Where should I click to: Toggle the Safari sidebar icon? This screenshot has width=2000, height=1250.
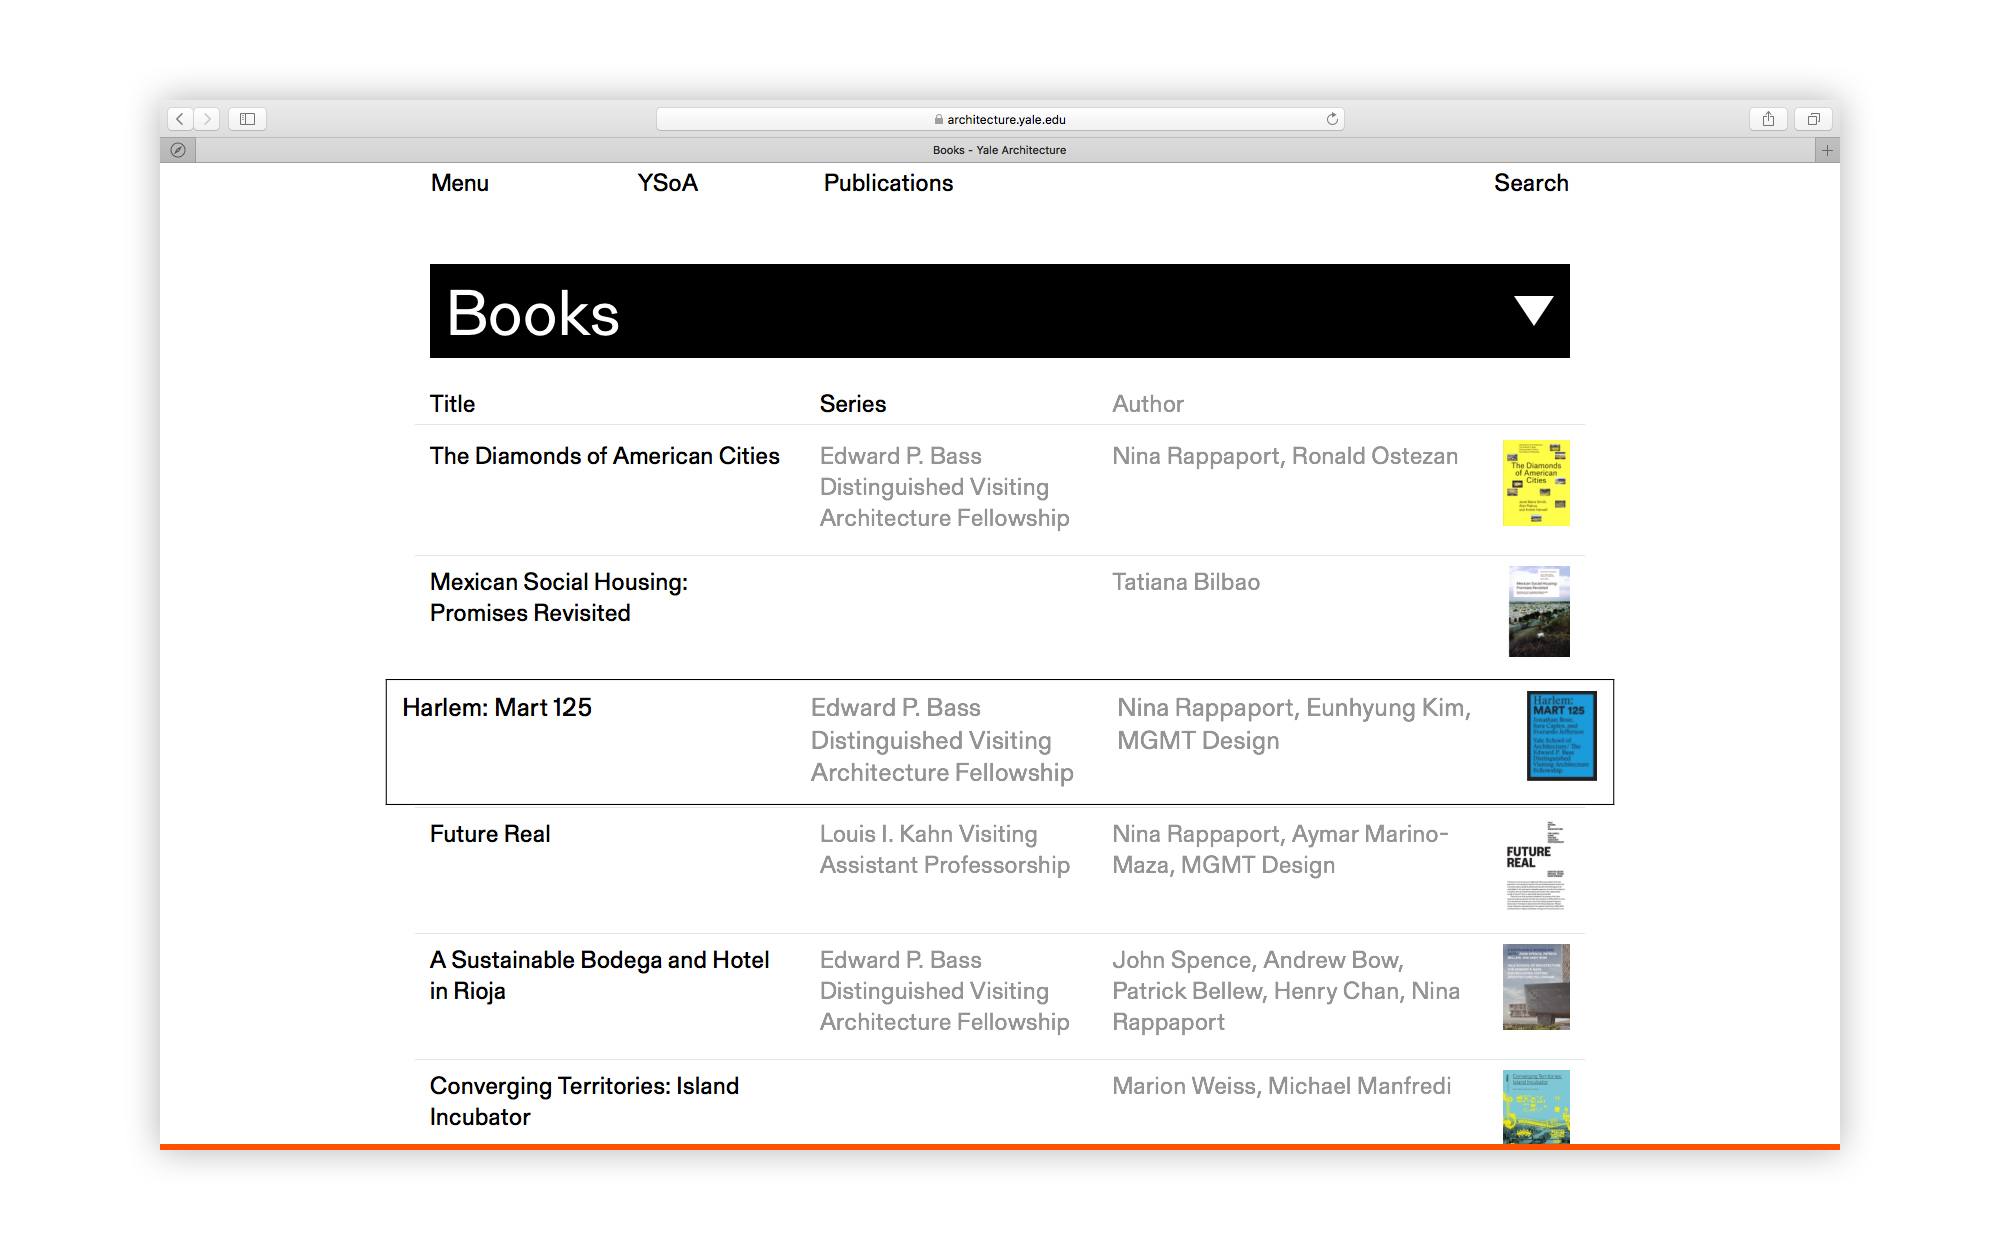pos(247,119)
